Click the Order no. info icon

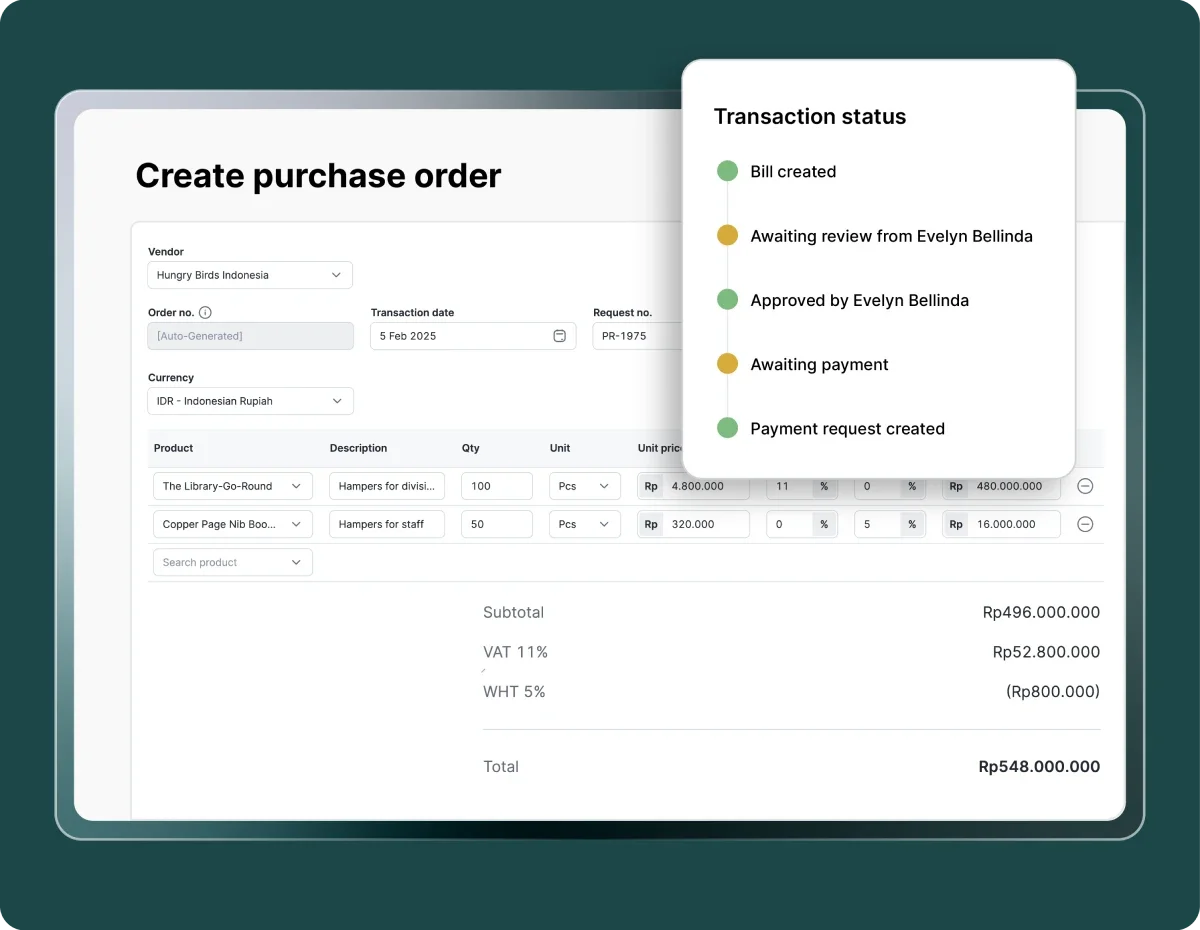pyautogui.click(x=205, y=312)
